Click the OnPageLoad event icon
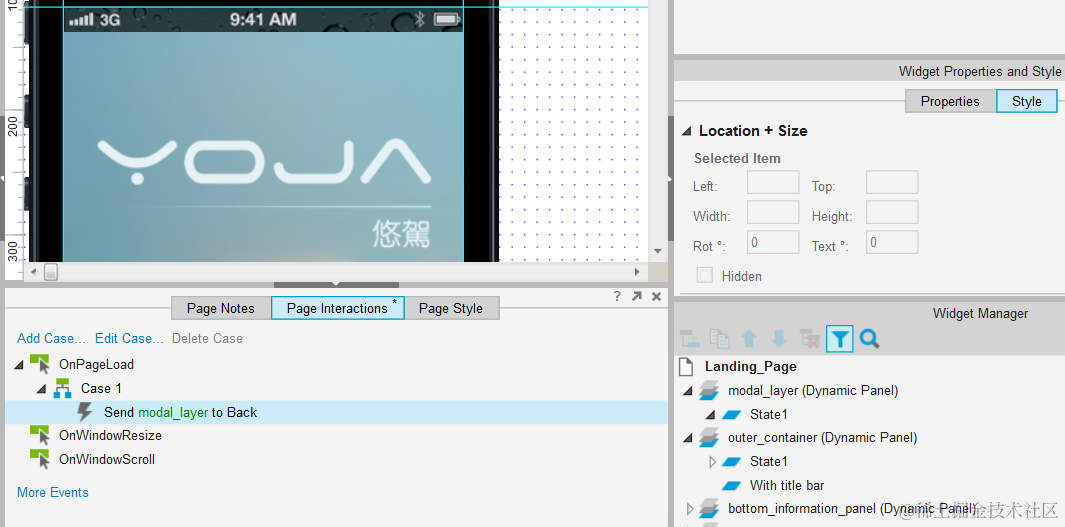Viewport: 1065px width, 527px height. coord(40,364)
